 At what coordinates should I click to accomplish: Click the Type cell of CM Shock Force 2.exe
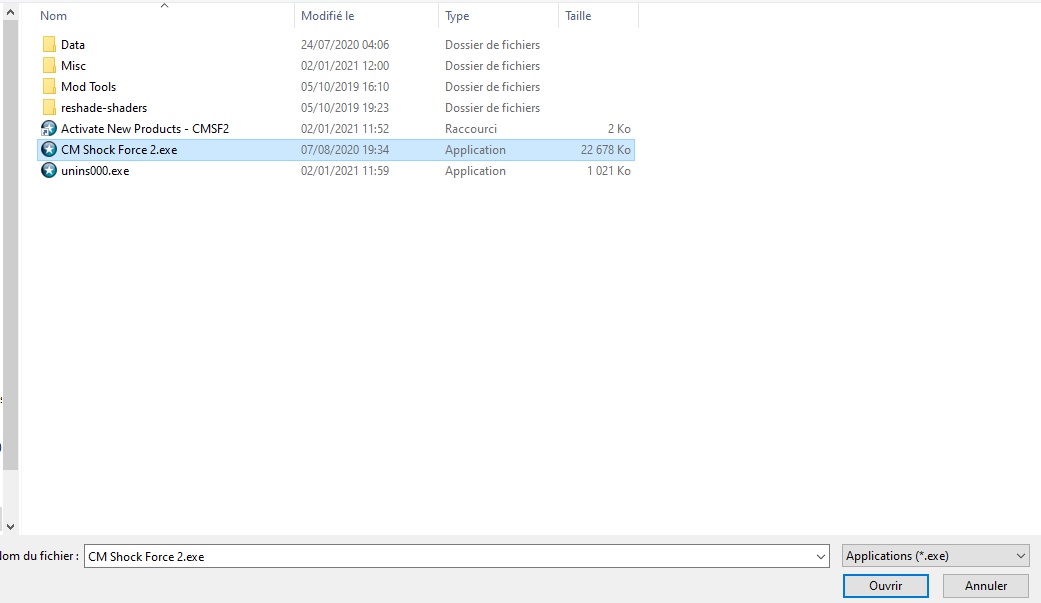pyautogui.click(x=475, y=149)
